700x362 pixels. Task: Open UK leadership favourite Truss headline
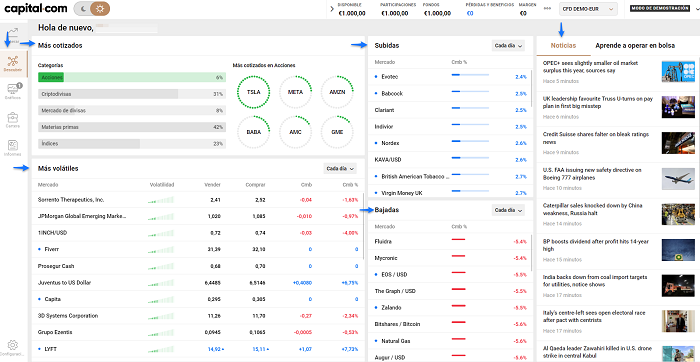[x=597, y=103]
